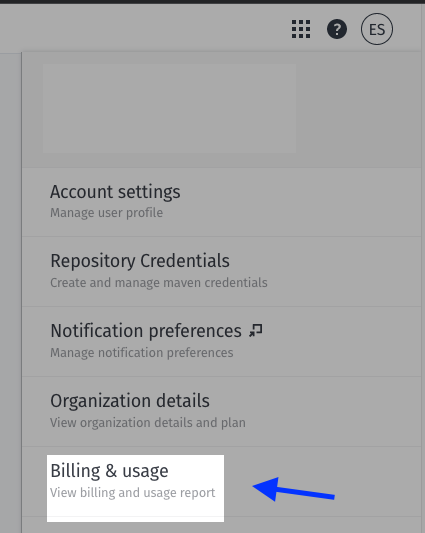This screenshot has width=425, height=533.
Task: Click the Organization details heading
Action: (130, 401)
